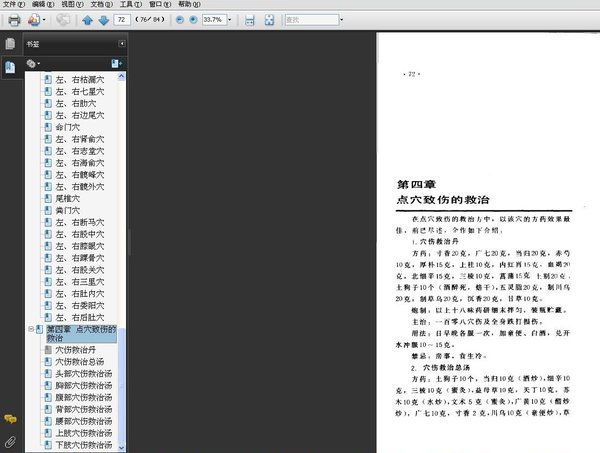Viewport: 600px width, 453px height.
Task: Select bookmark 腹部穴伤救治汤
Action: coord(83,397)
